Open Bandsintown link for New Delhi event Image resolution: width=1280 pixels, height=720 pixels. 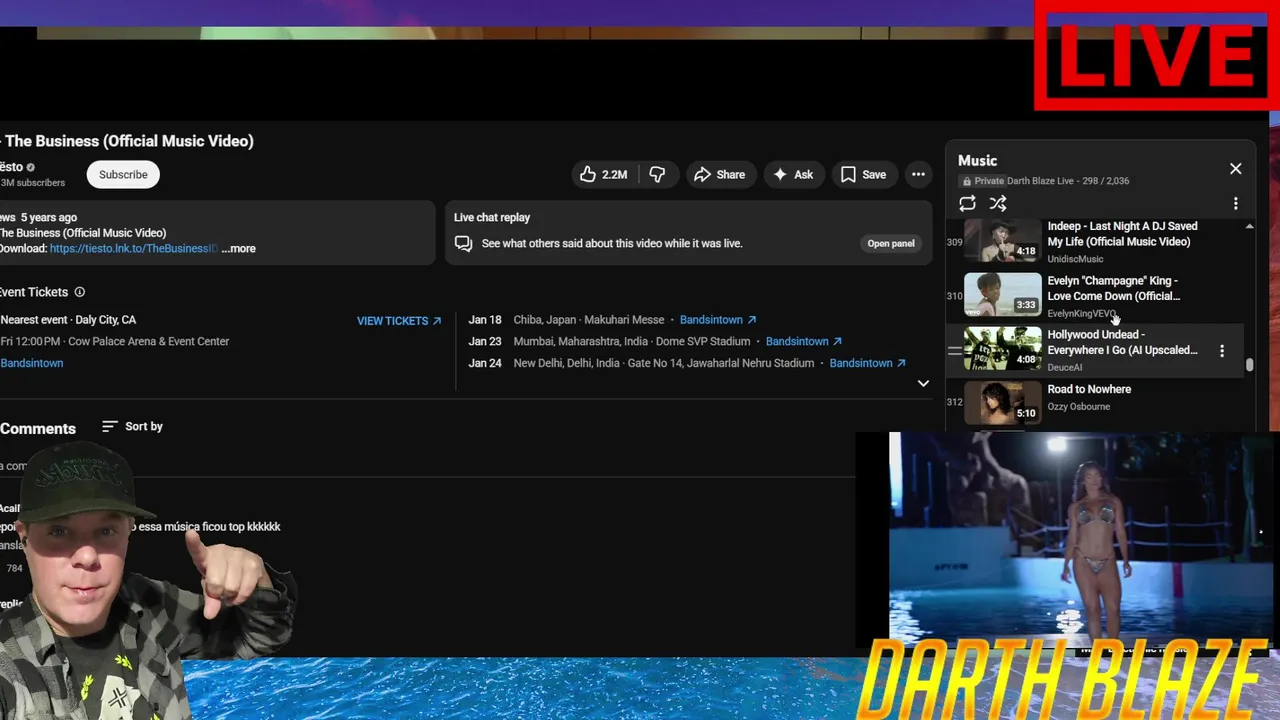[868, 363]
